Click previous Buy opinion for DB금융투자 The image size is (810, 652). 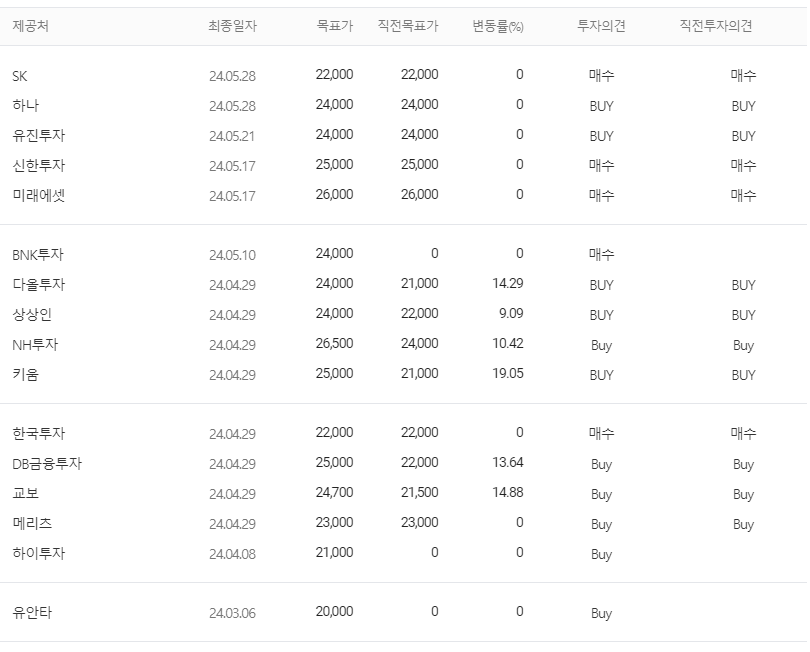click(743, 464)
